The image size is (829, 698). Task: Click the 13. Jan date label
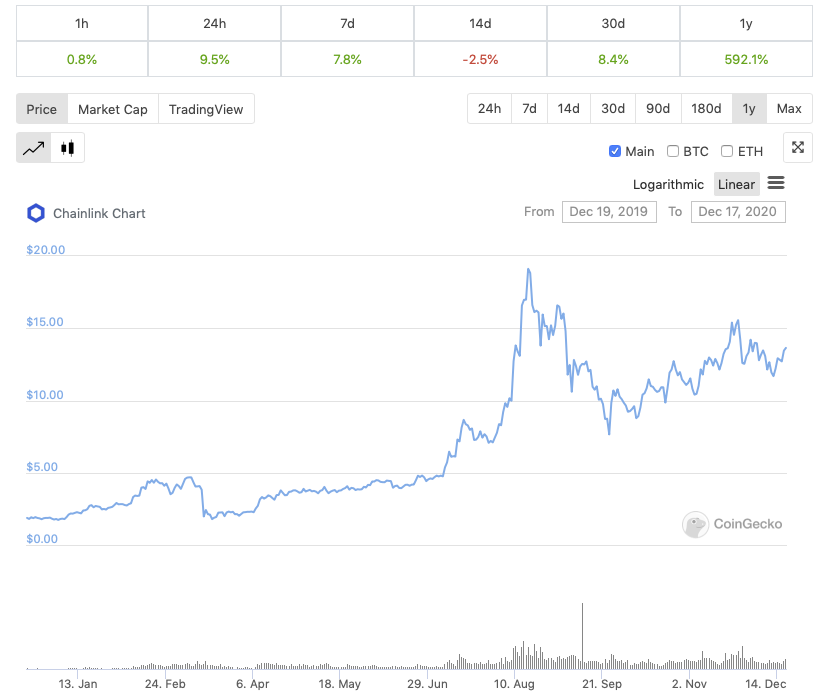pos(78,684)
